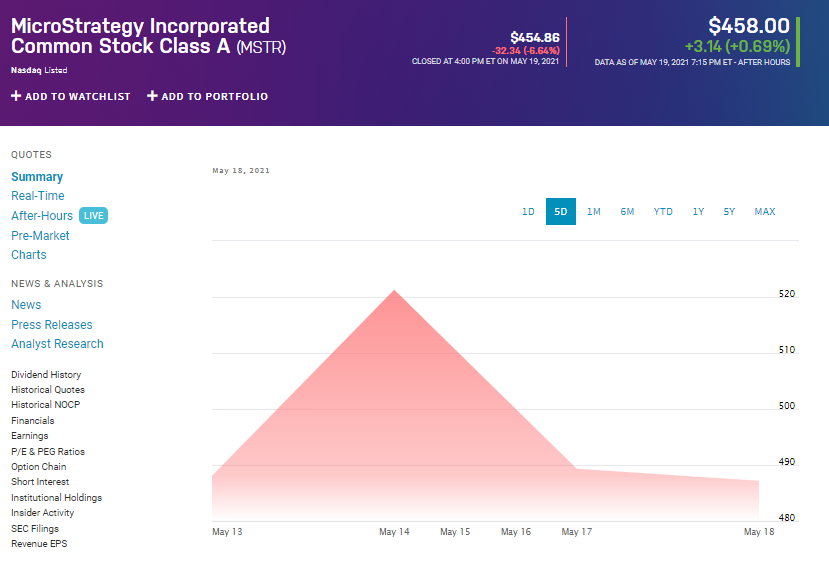Click the chart point at May 17
829x566 pixels.
[576, 469]
